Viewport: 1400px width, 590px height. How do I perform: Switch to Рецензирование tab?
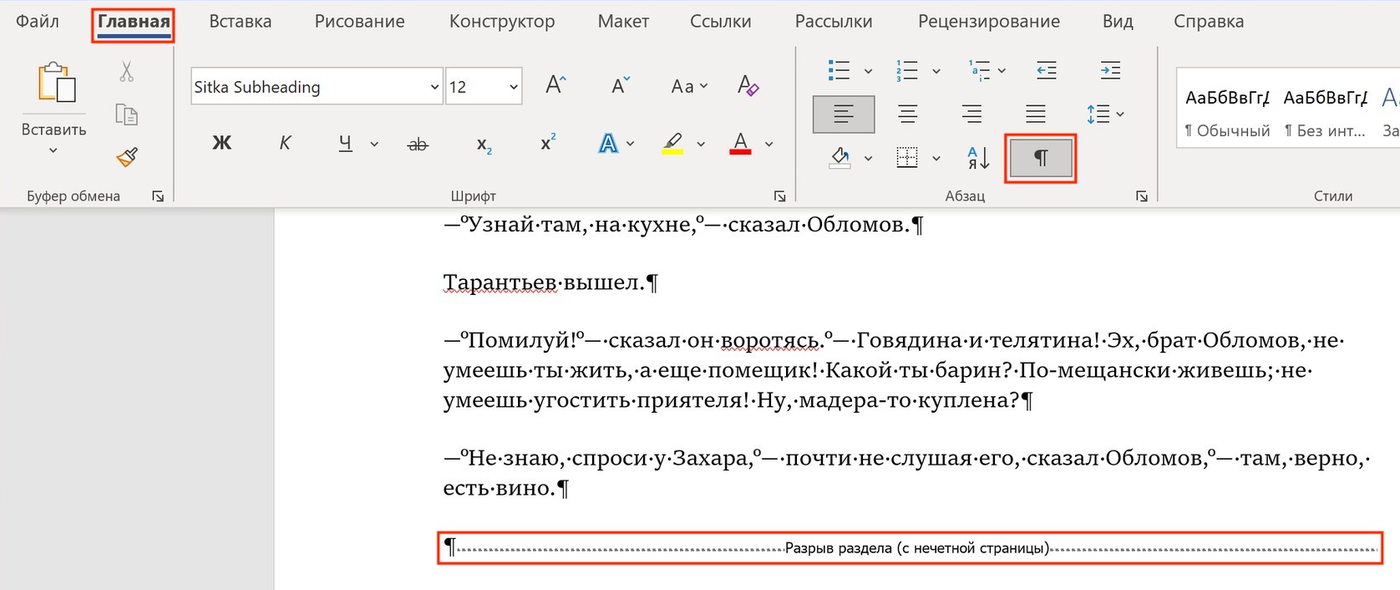(988, 21)
